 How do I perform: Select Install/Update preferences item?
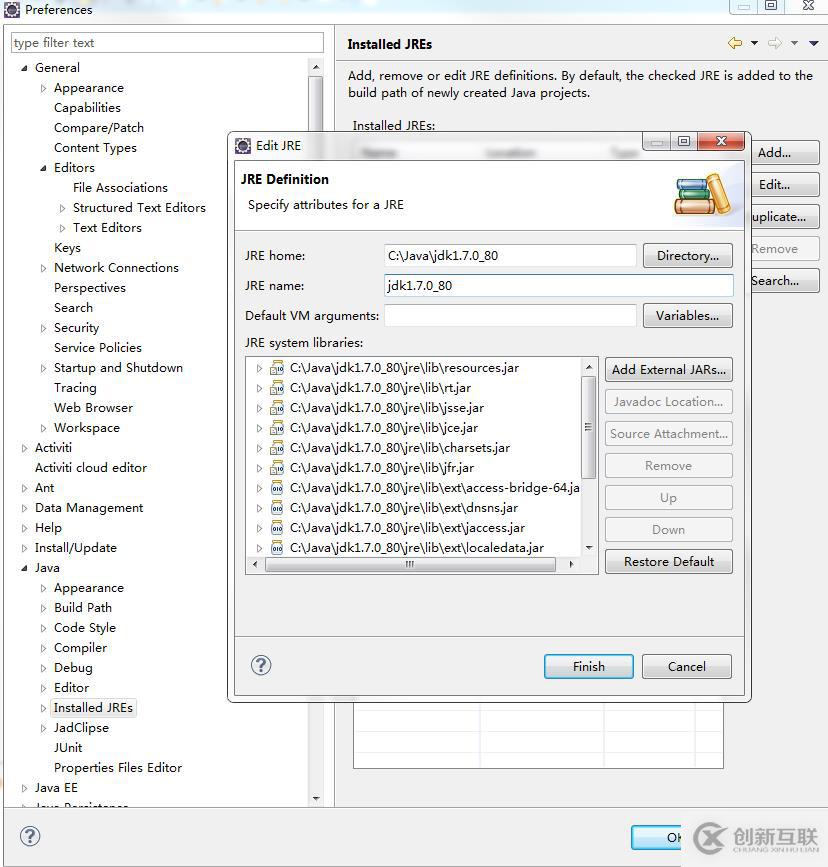76,547
